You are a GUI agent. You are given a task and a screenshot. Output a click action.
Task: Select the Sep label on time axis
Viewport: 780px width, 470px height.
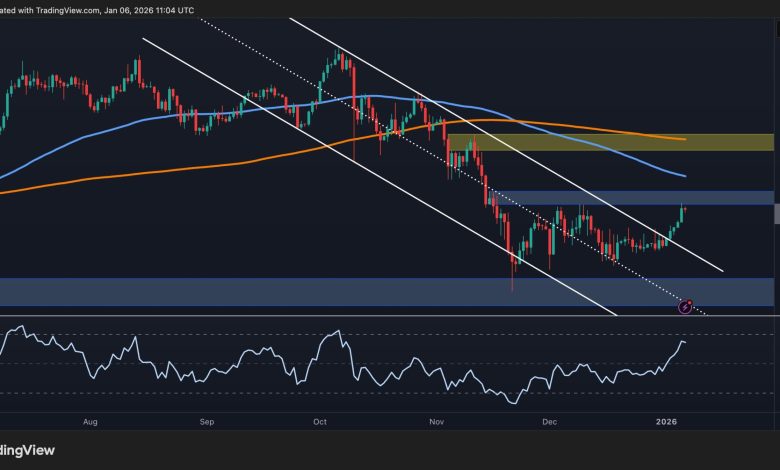click(x=207, y=422)
